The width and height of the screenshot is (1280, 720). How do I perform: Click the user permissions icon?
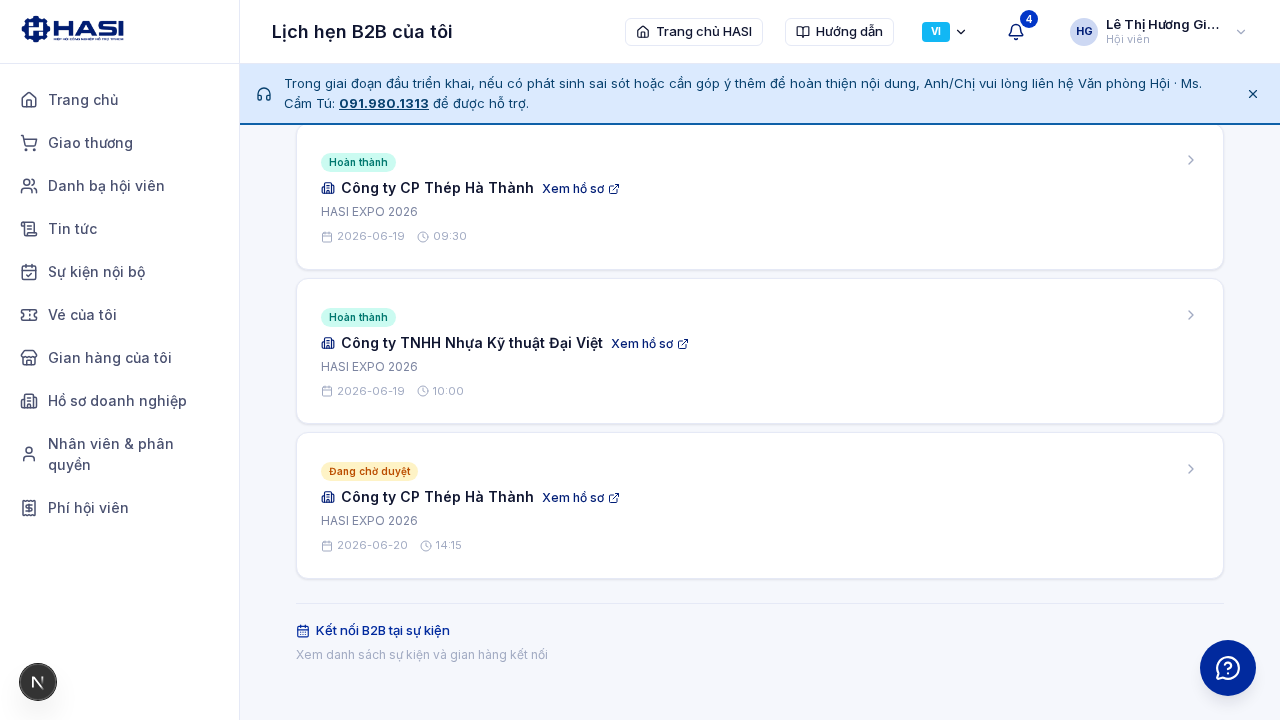[x=29, y=454]
